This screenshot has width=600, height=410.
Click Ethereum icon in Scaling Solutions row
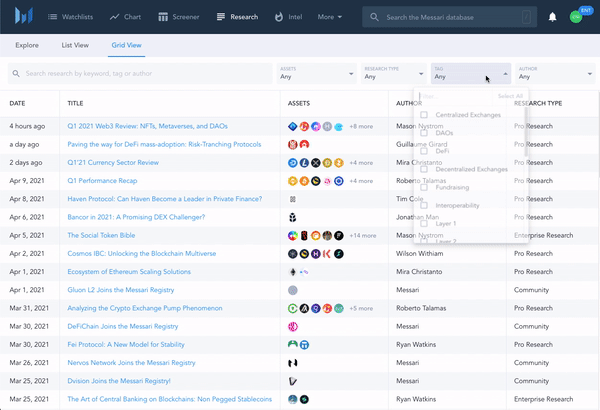[293, 272]
